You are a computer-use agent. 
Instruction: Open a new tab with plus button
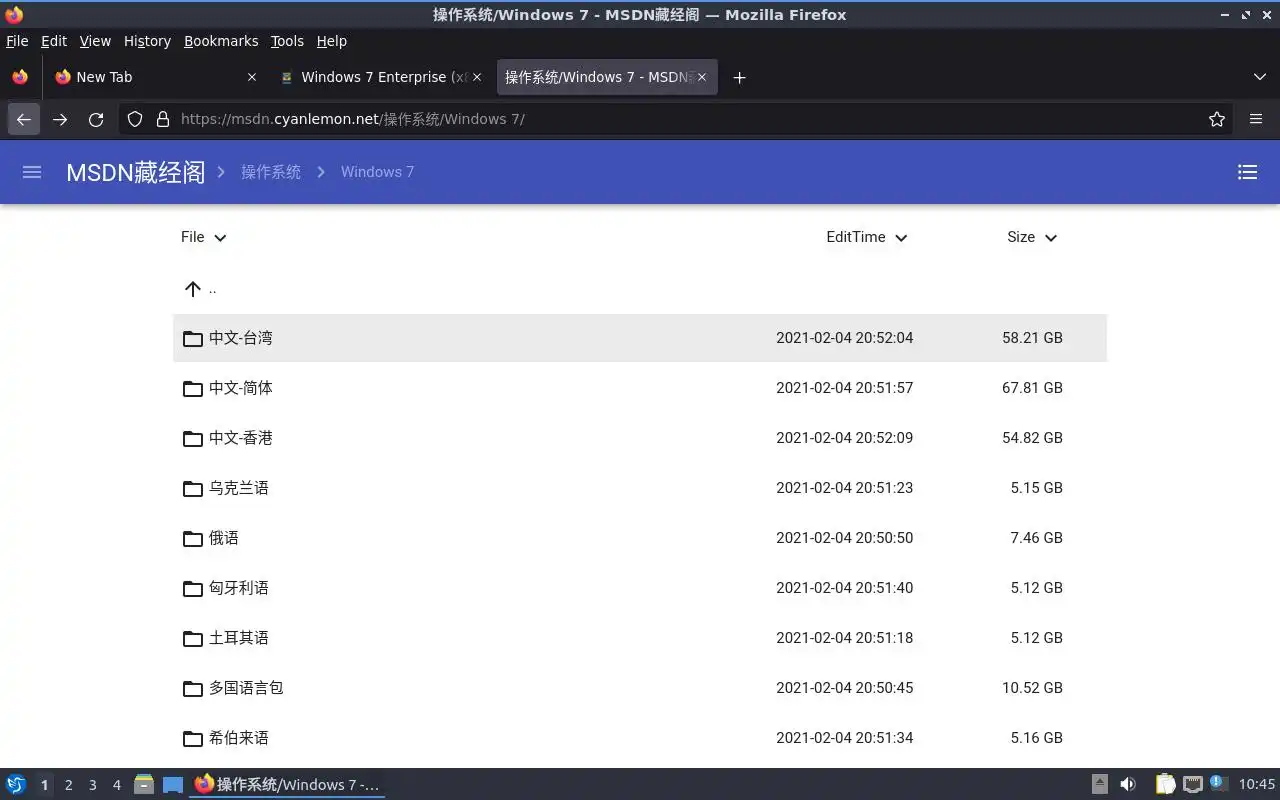coord(739,77)
